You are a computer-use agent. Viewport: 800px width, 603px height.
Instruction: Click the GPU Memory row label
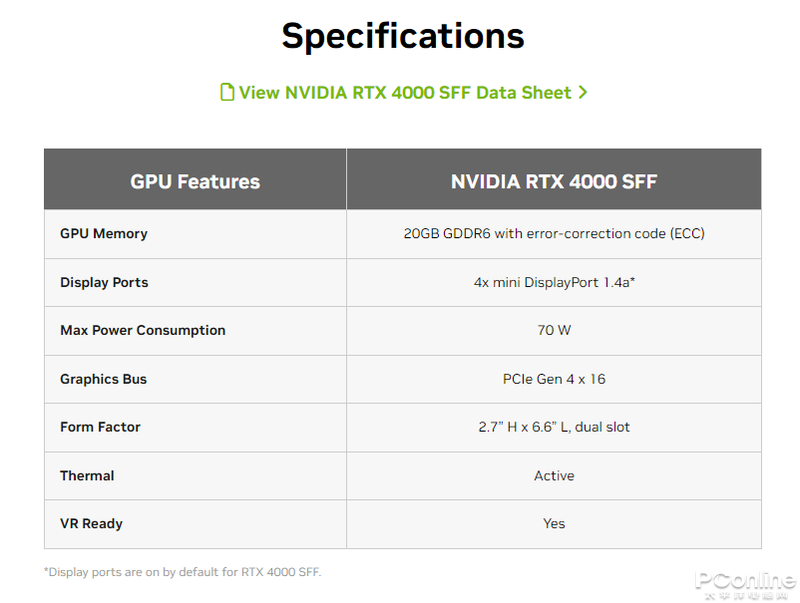104,233
